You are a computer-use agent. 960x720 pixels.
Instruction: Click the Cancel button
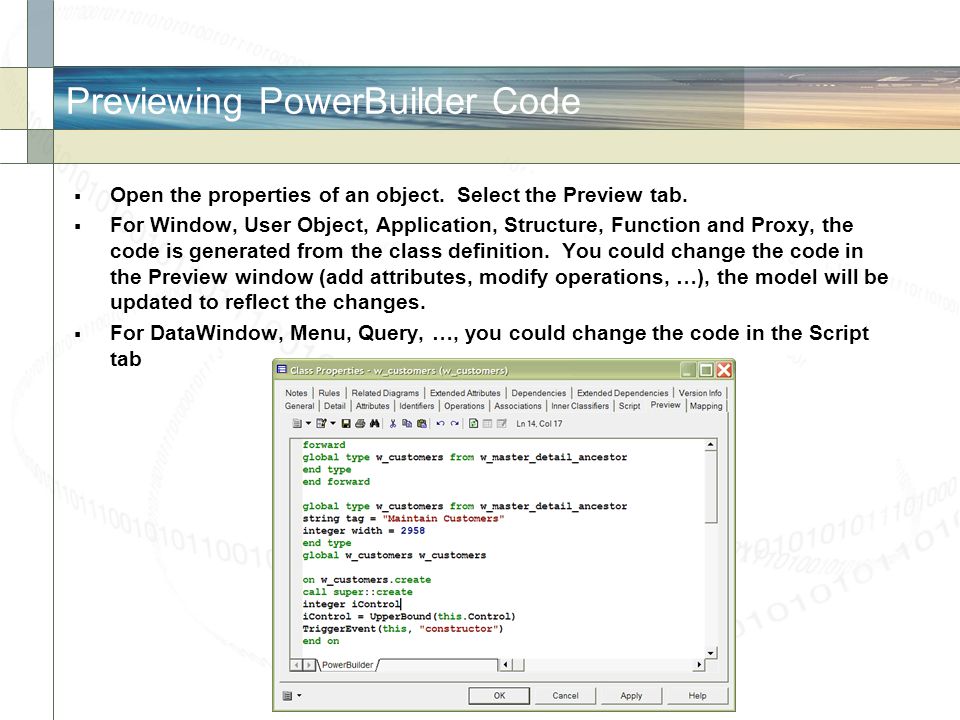pyautogui.click(x=565, y=696)
